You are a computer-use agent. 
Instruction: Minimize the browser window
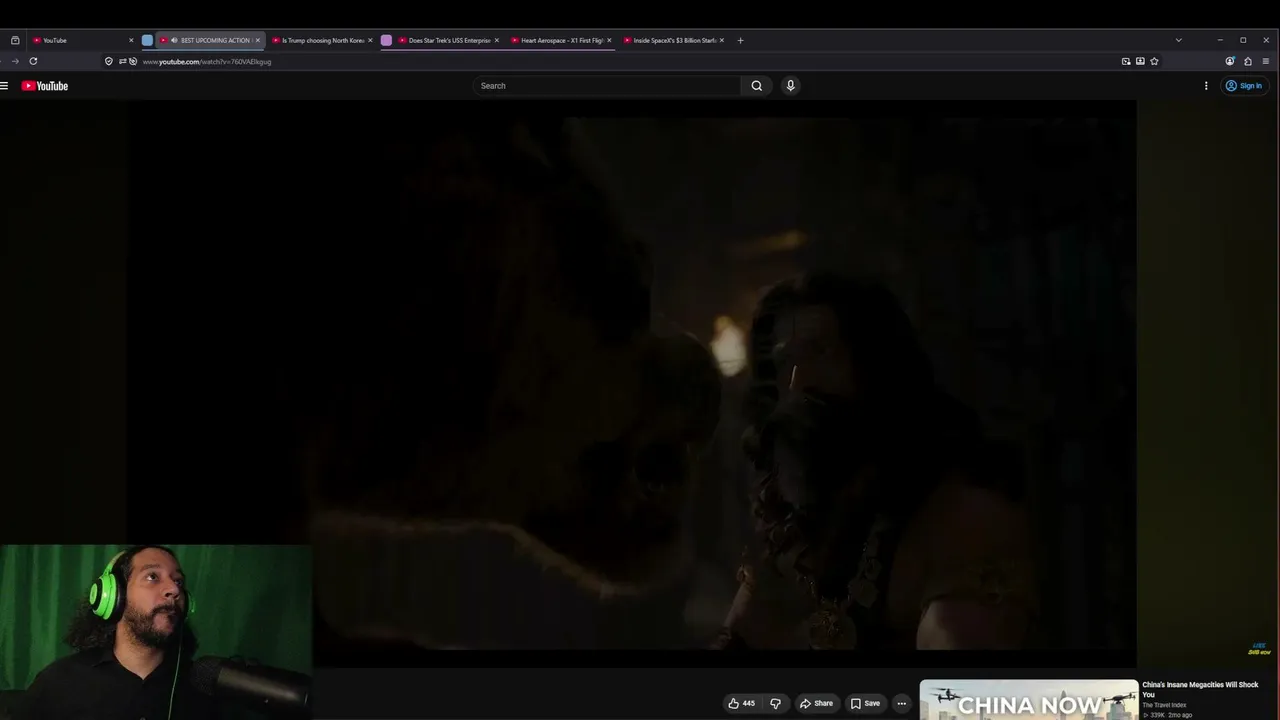[1220, 40]
